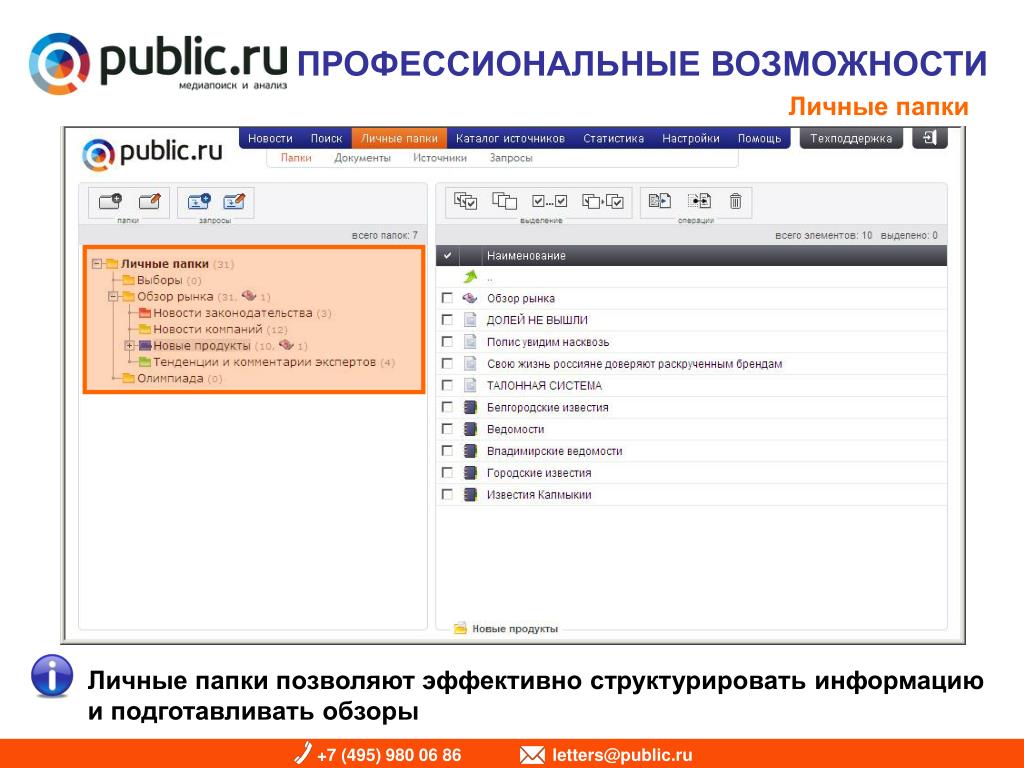Open the Статистика tab
Screen dimensions: 1024x768
pyautogui.click(x=613, y=138)
